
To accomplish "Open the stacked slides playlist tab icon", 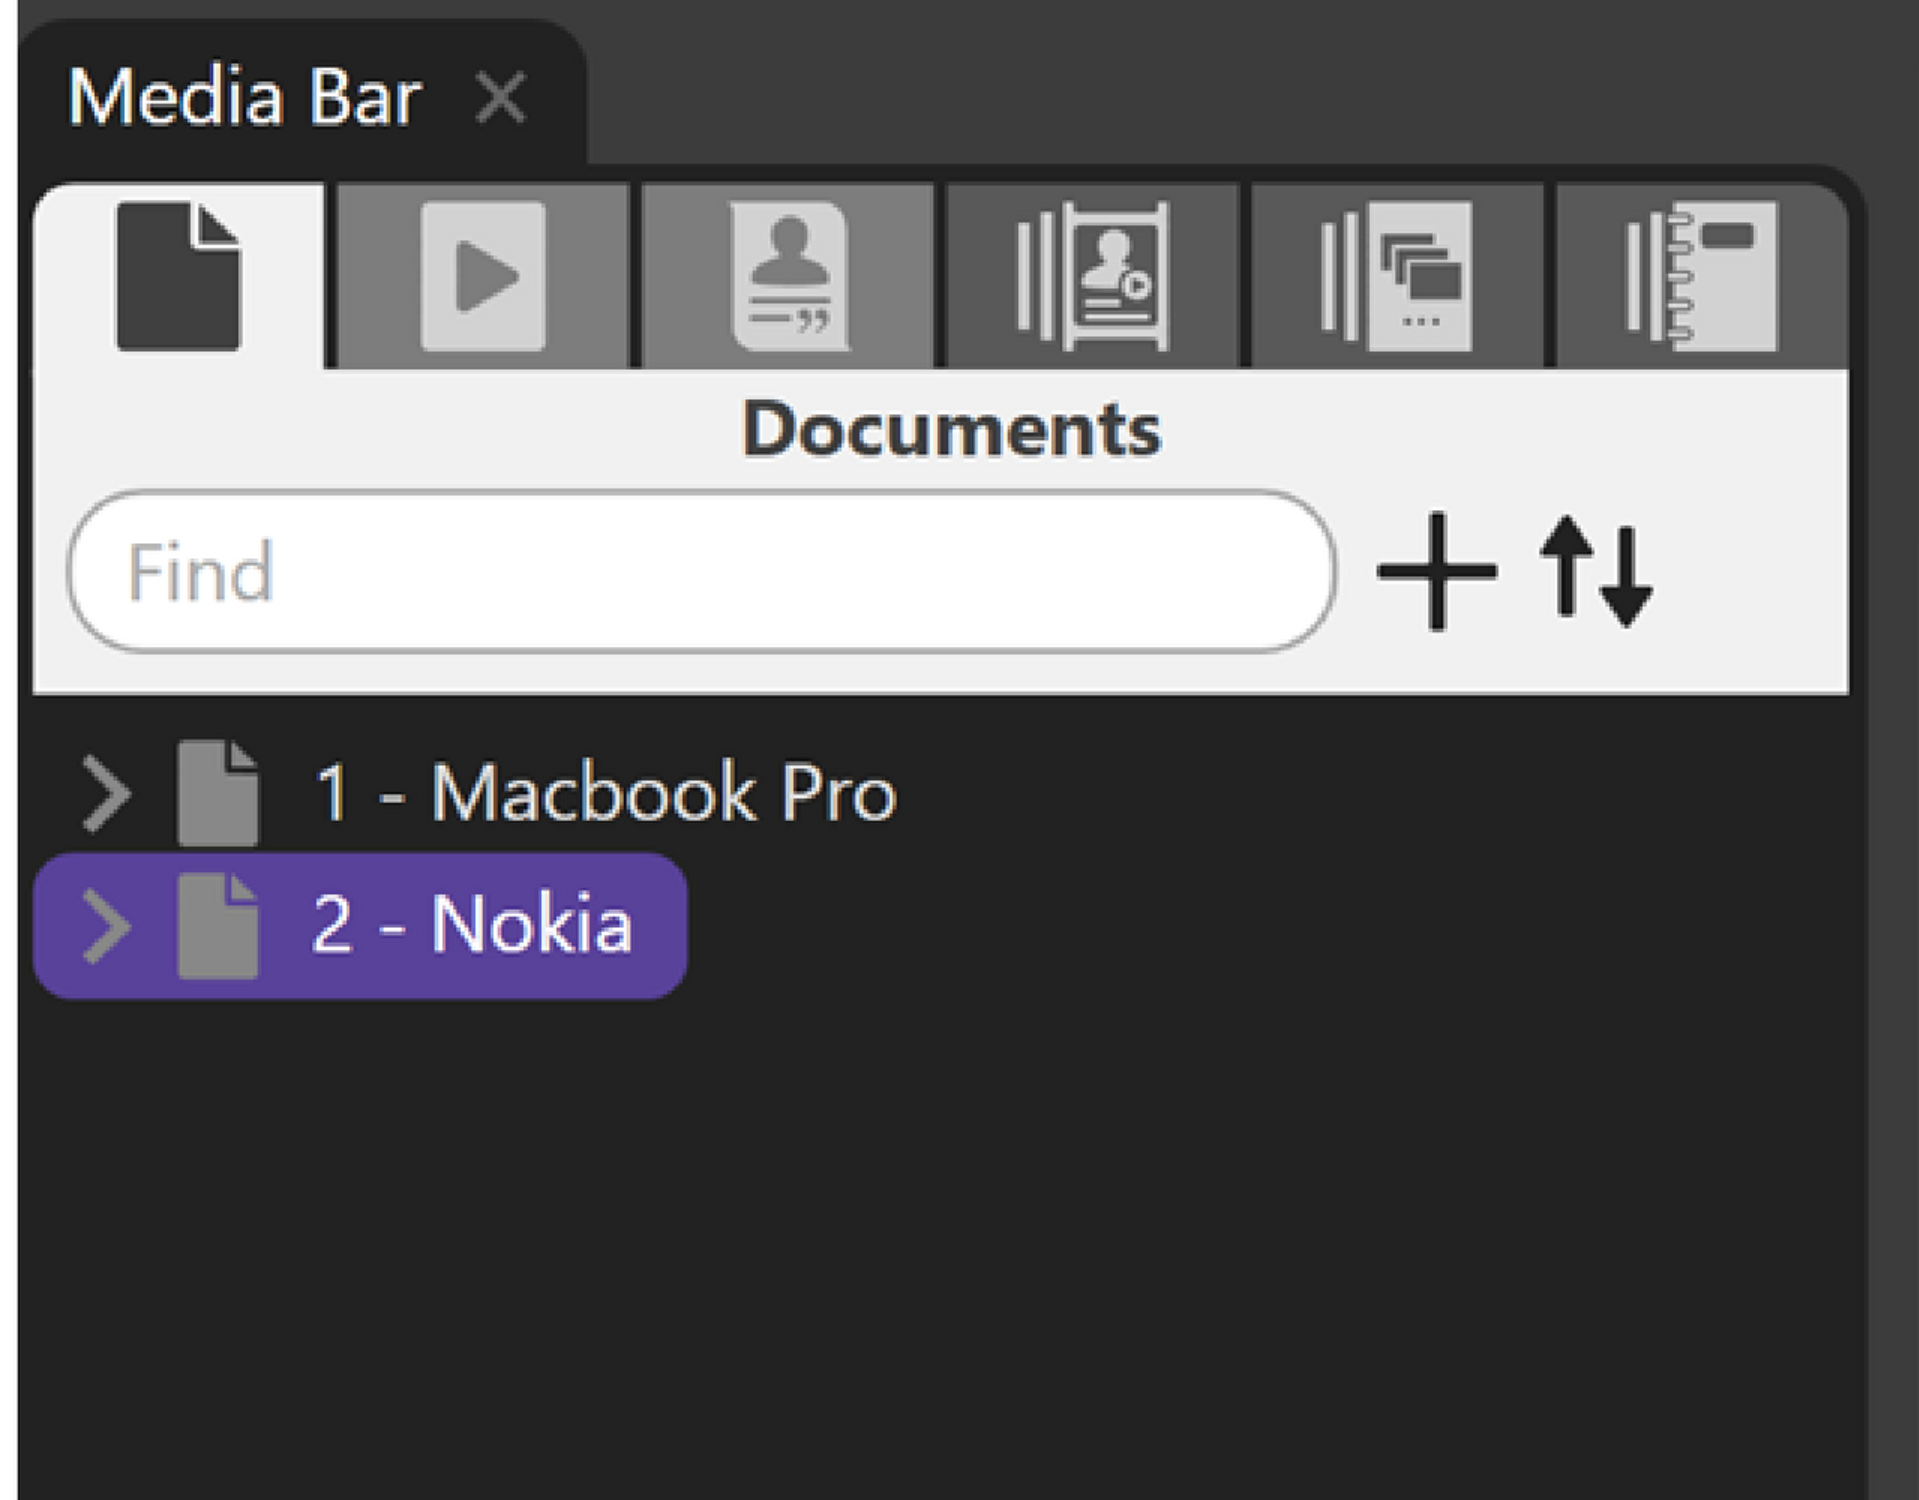I will [x=1397, y=276].
